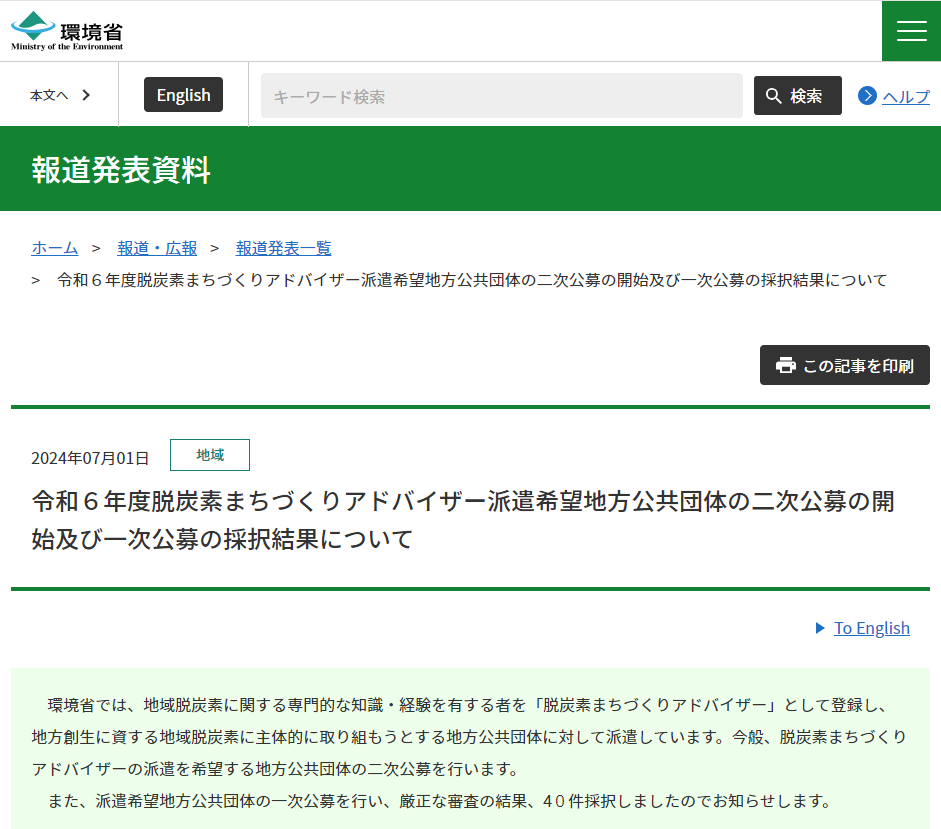Open the 報道発表一覧 breadcrumb link
This screenshot has height=829, width=941.
[x=283, y=247]
